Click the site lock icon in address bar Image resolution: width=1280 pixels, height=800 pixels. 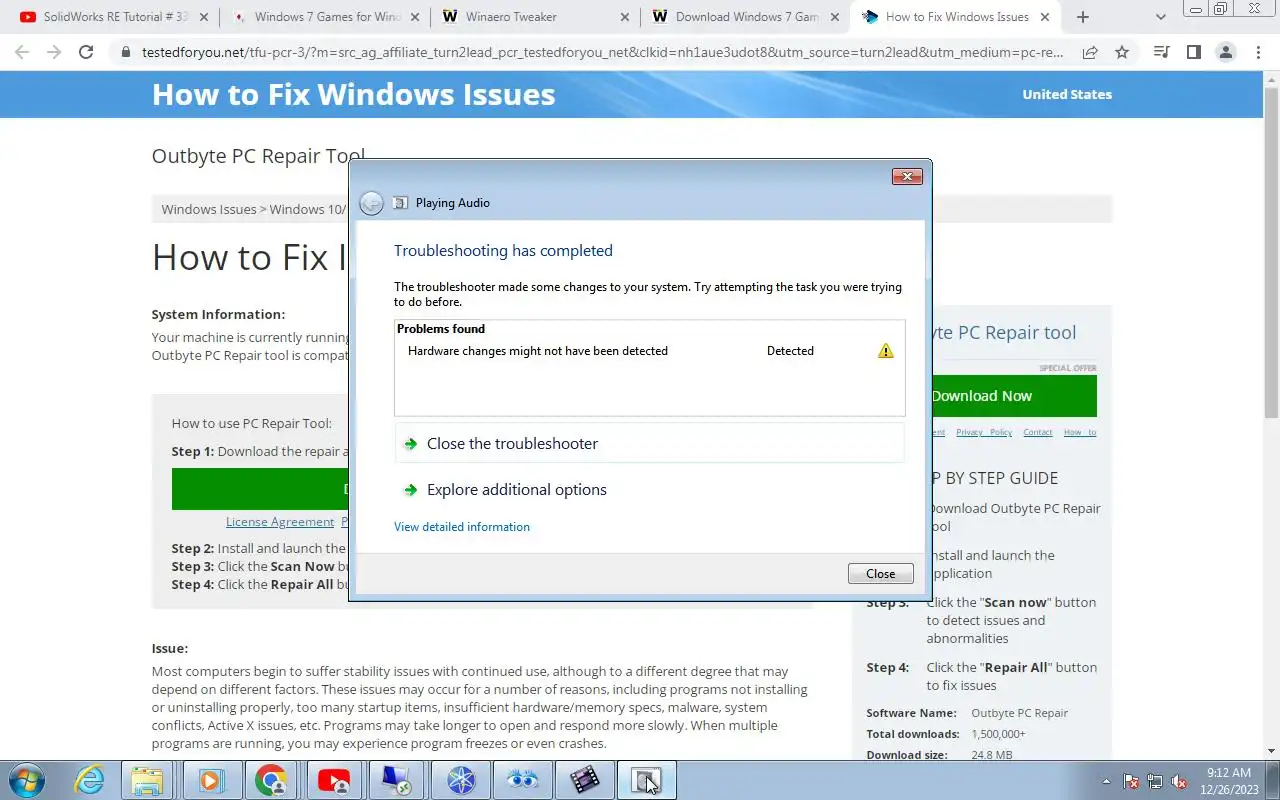click(125, 52)
